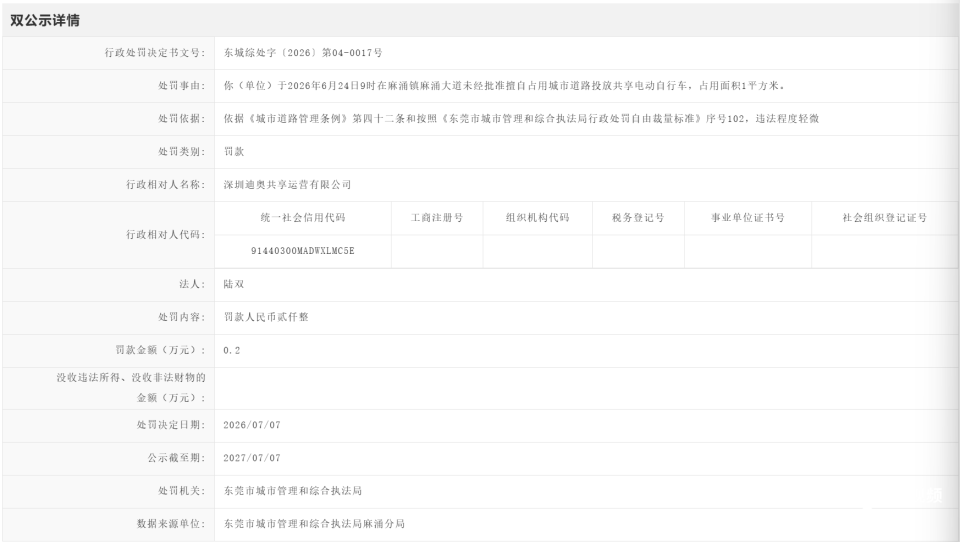Click the 没收违法所得、没收非法财物的金额 label
The width and height of the screenshot is (960, 542).
[x=131, y=388]
